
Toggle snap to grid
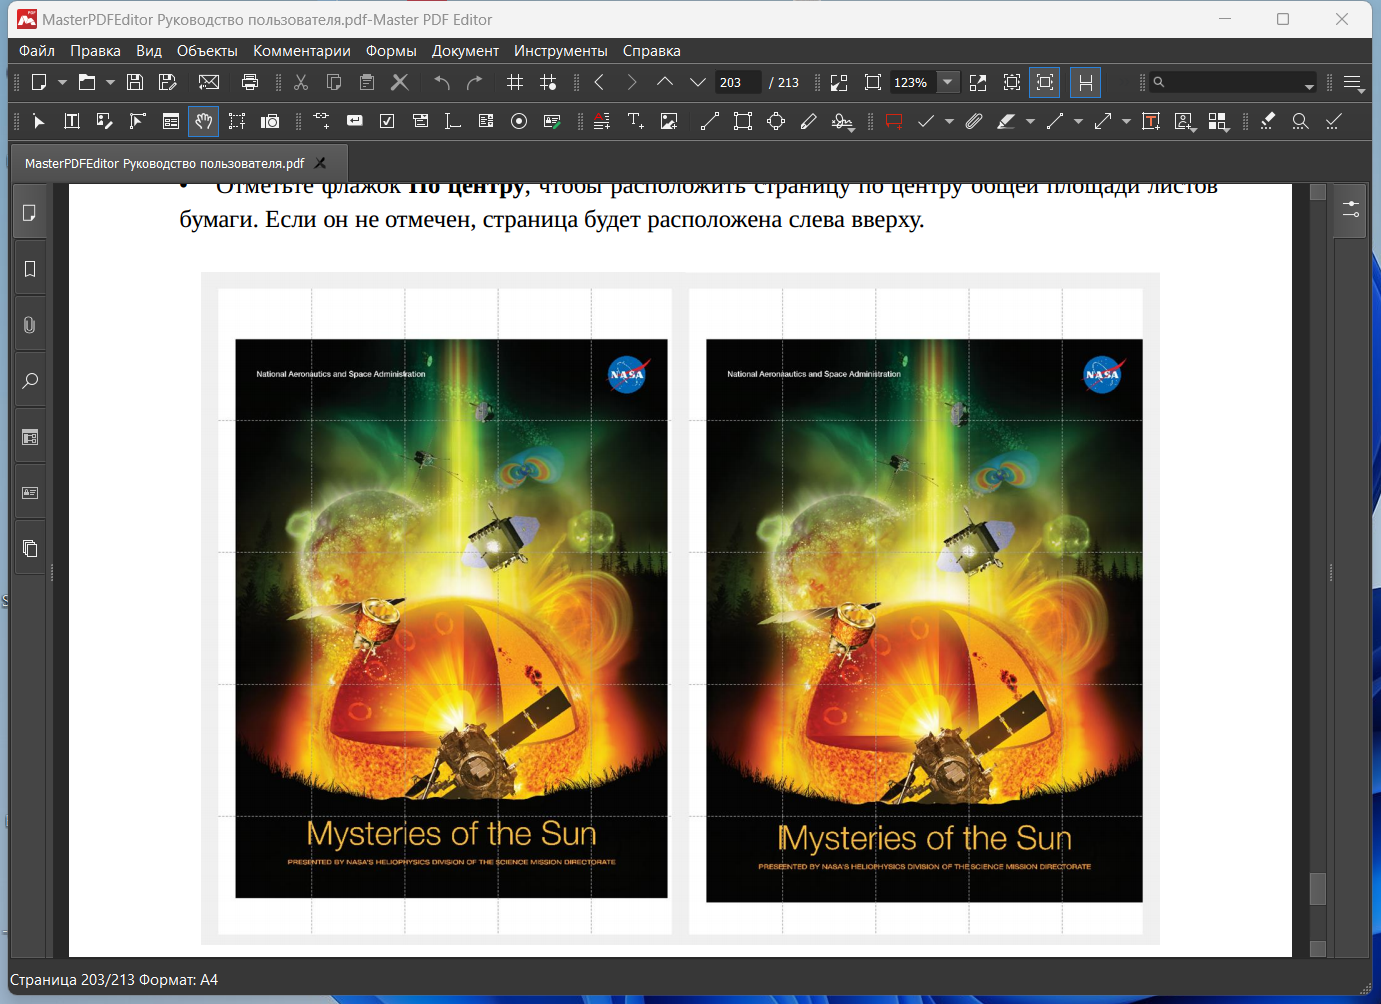pos(548,82)
